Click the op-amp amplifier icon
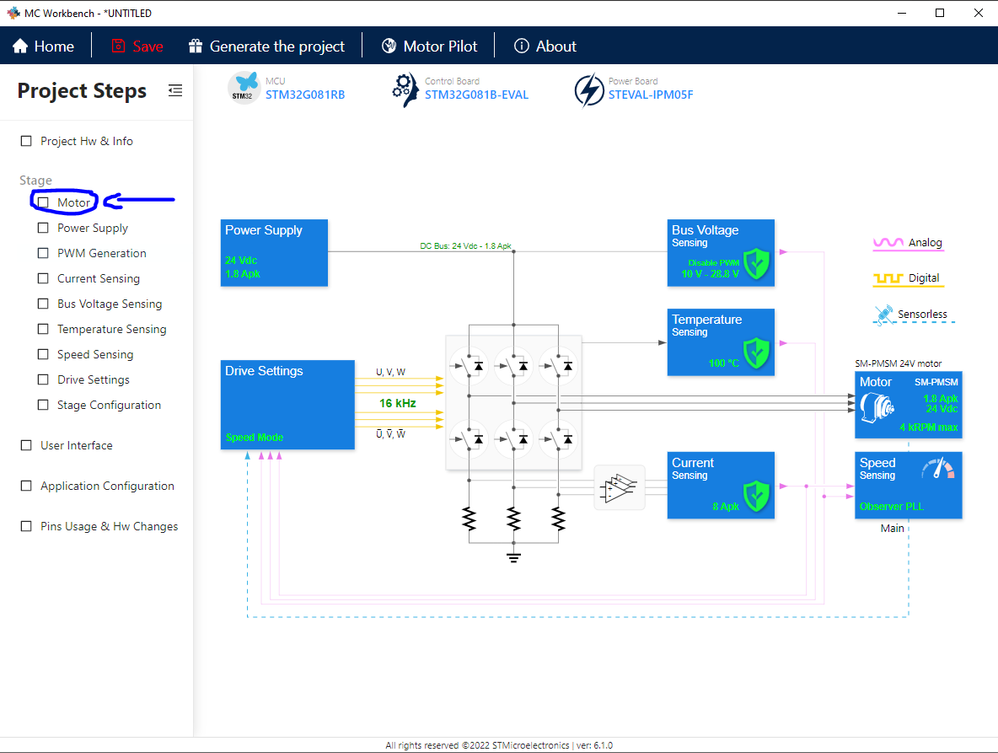This screenshot has width=998, height=753. pyautogui.click(x=619, y=488)
